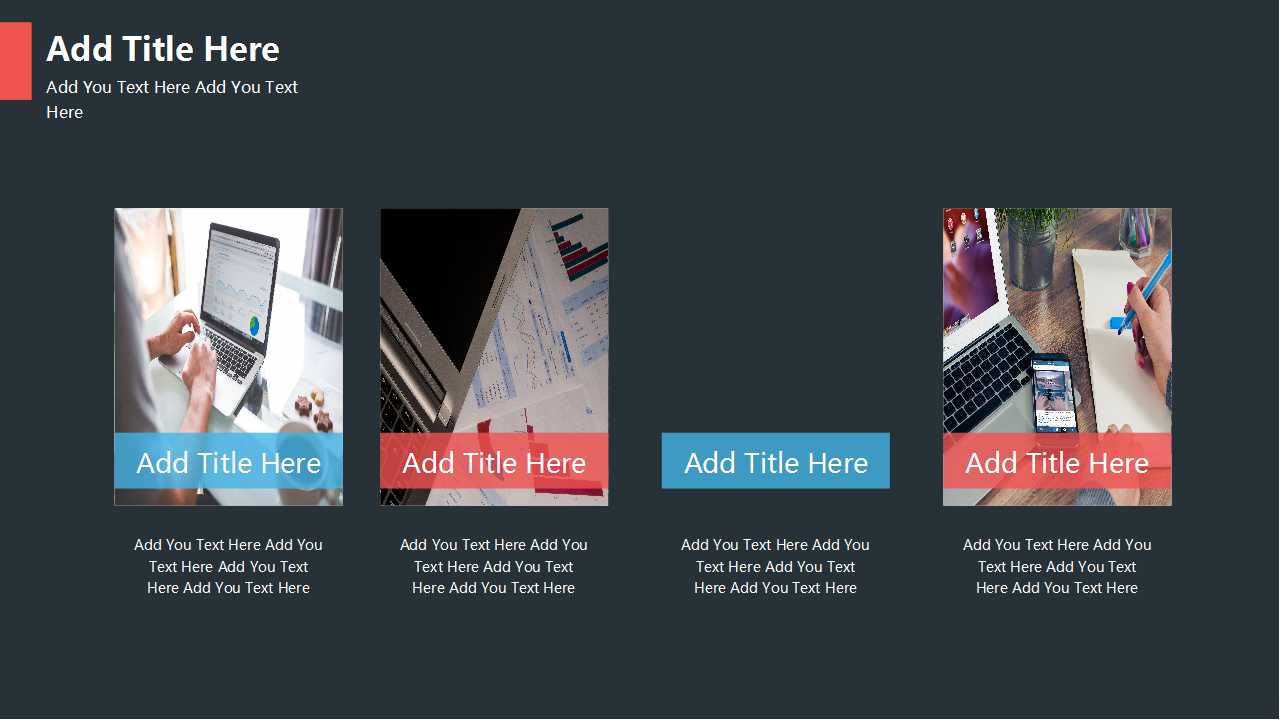Viewport: 1280px width, 720px height.
Task: Select the subtitle text under the main heading
Action: click(172, 99)
